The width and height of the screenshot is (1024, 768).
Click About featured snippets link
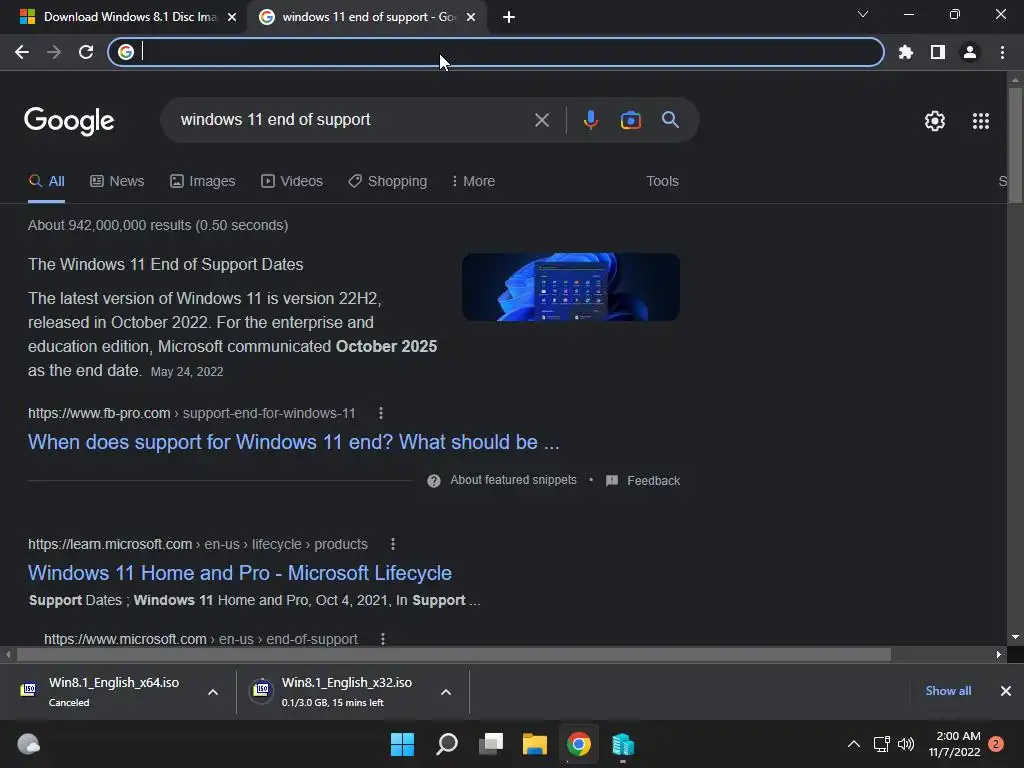[x=513, y=480]
